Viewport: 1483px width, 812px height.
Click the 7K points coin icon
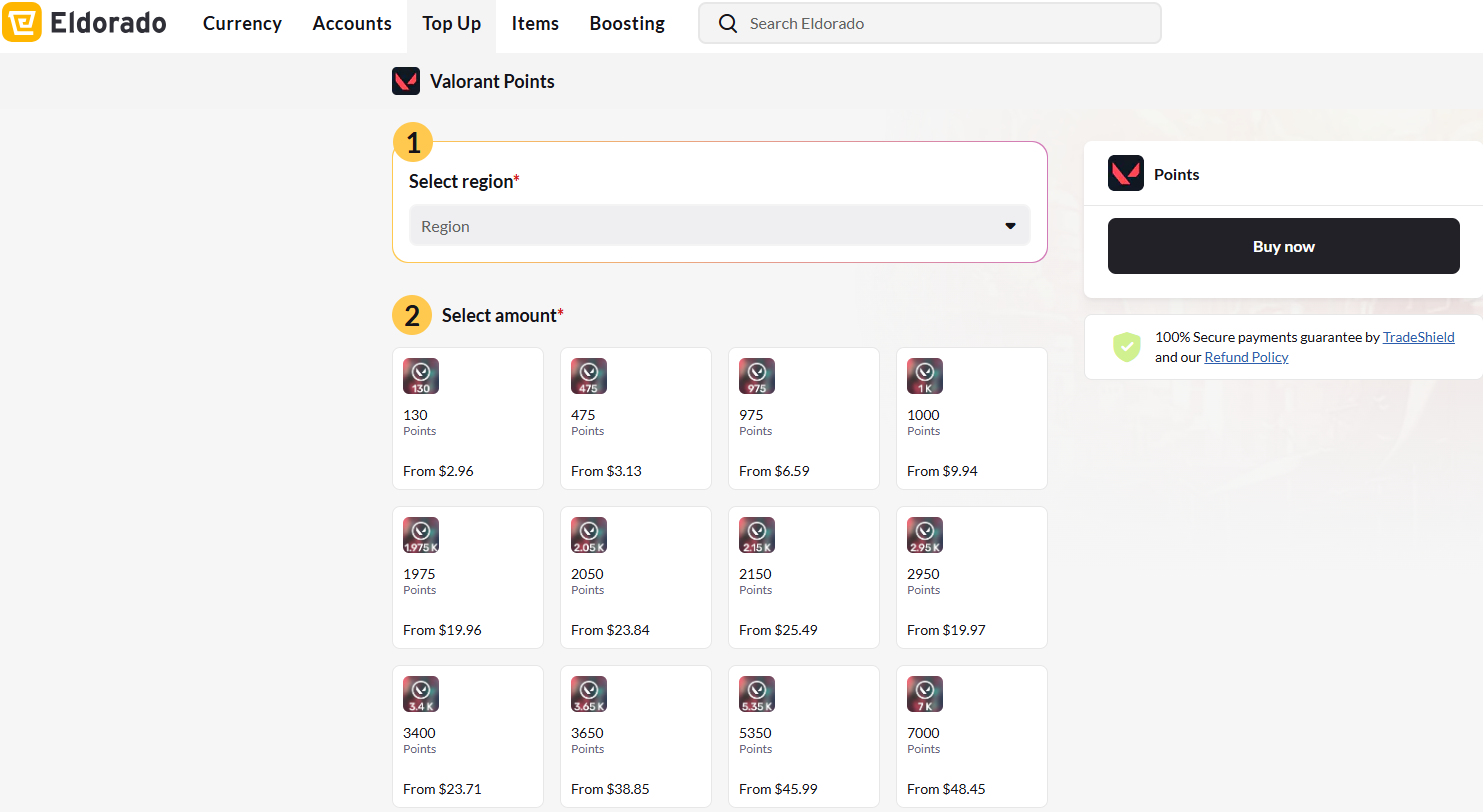(x=925, y=694)
